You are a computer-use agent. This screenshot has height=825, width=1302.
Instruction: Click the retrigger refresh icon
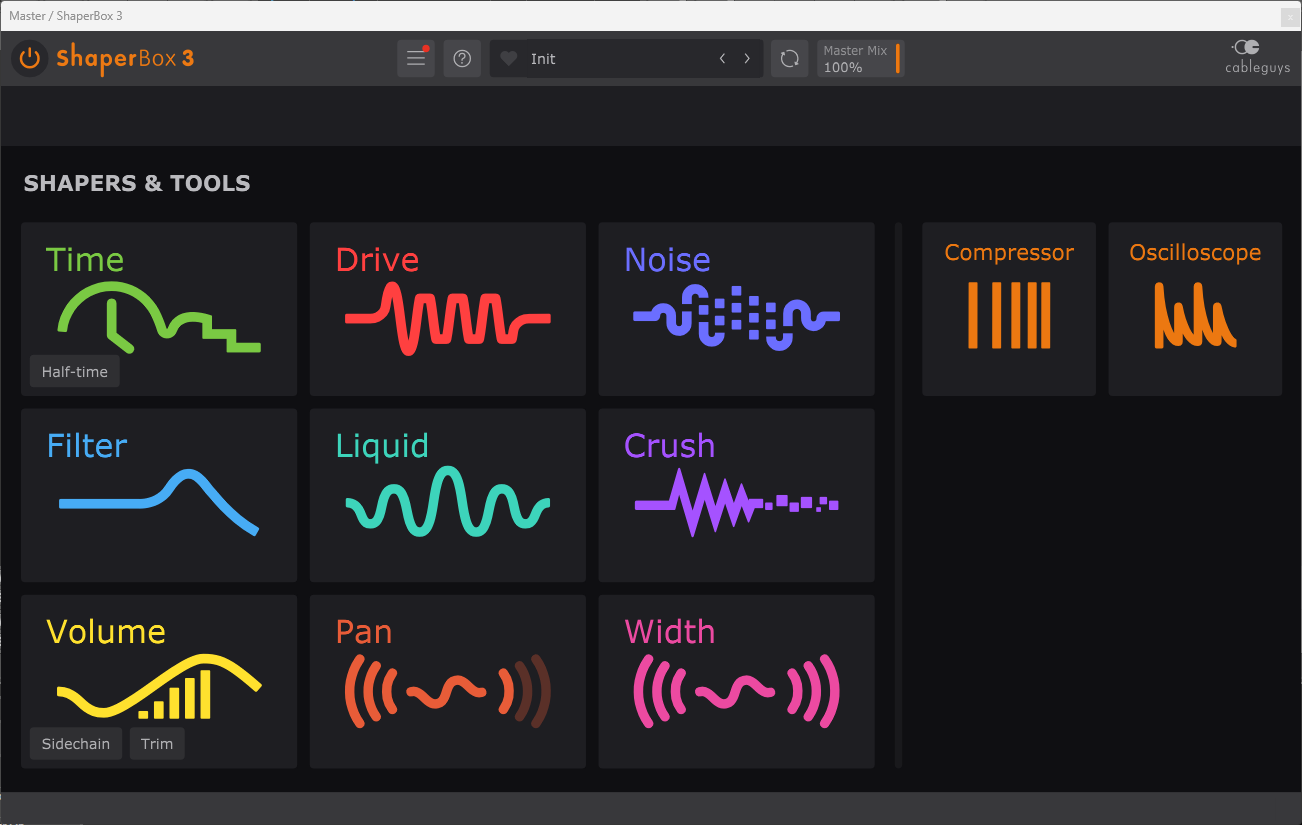789,58
